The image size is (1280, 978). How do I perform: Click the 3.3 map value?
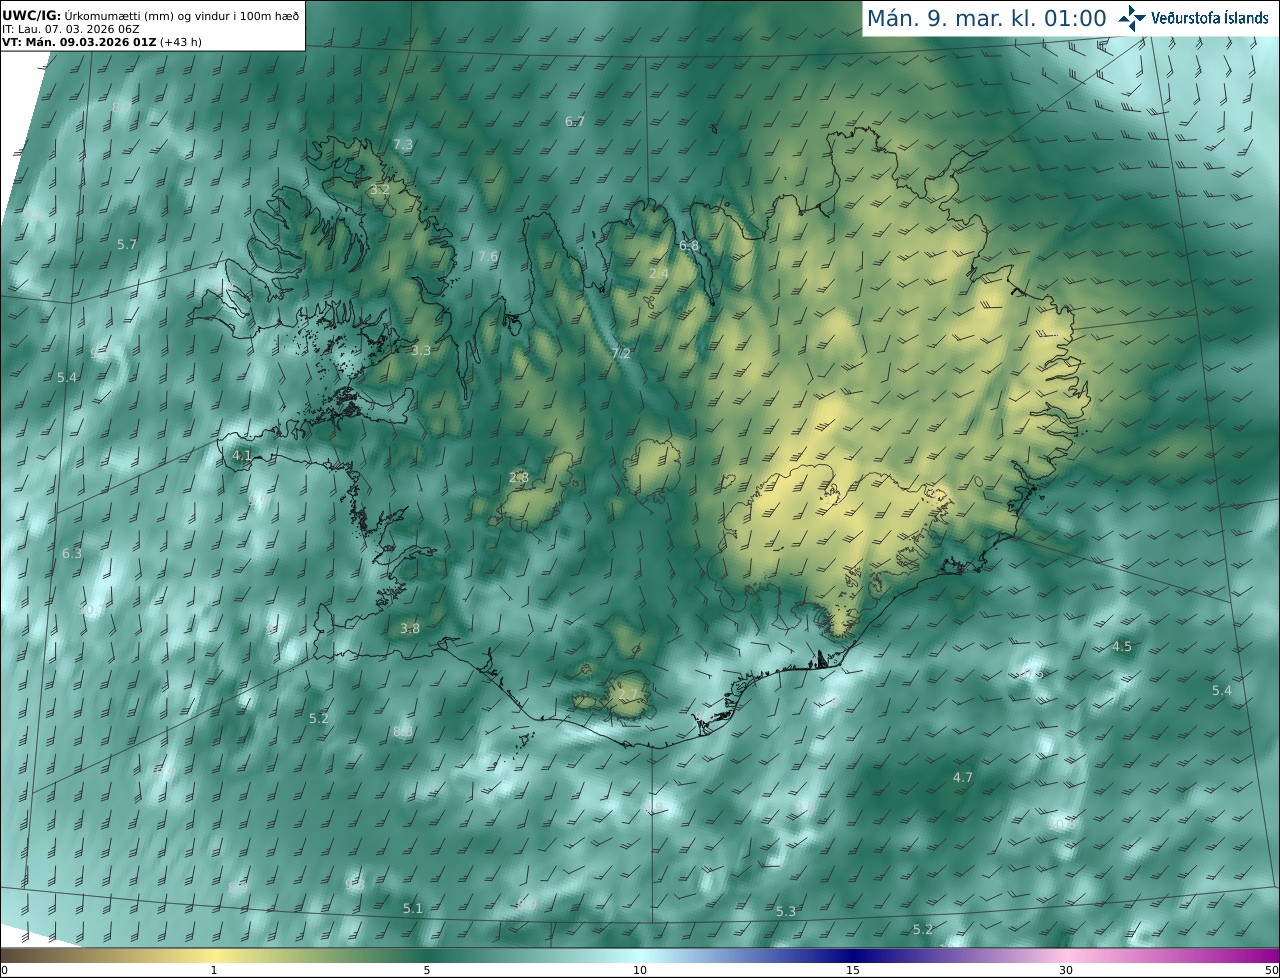421,351
